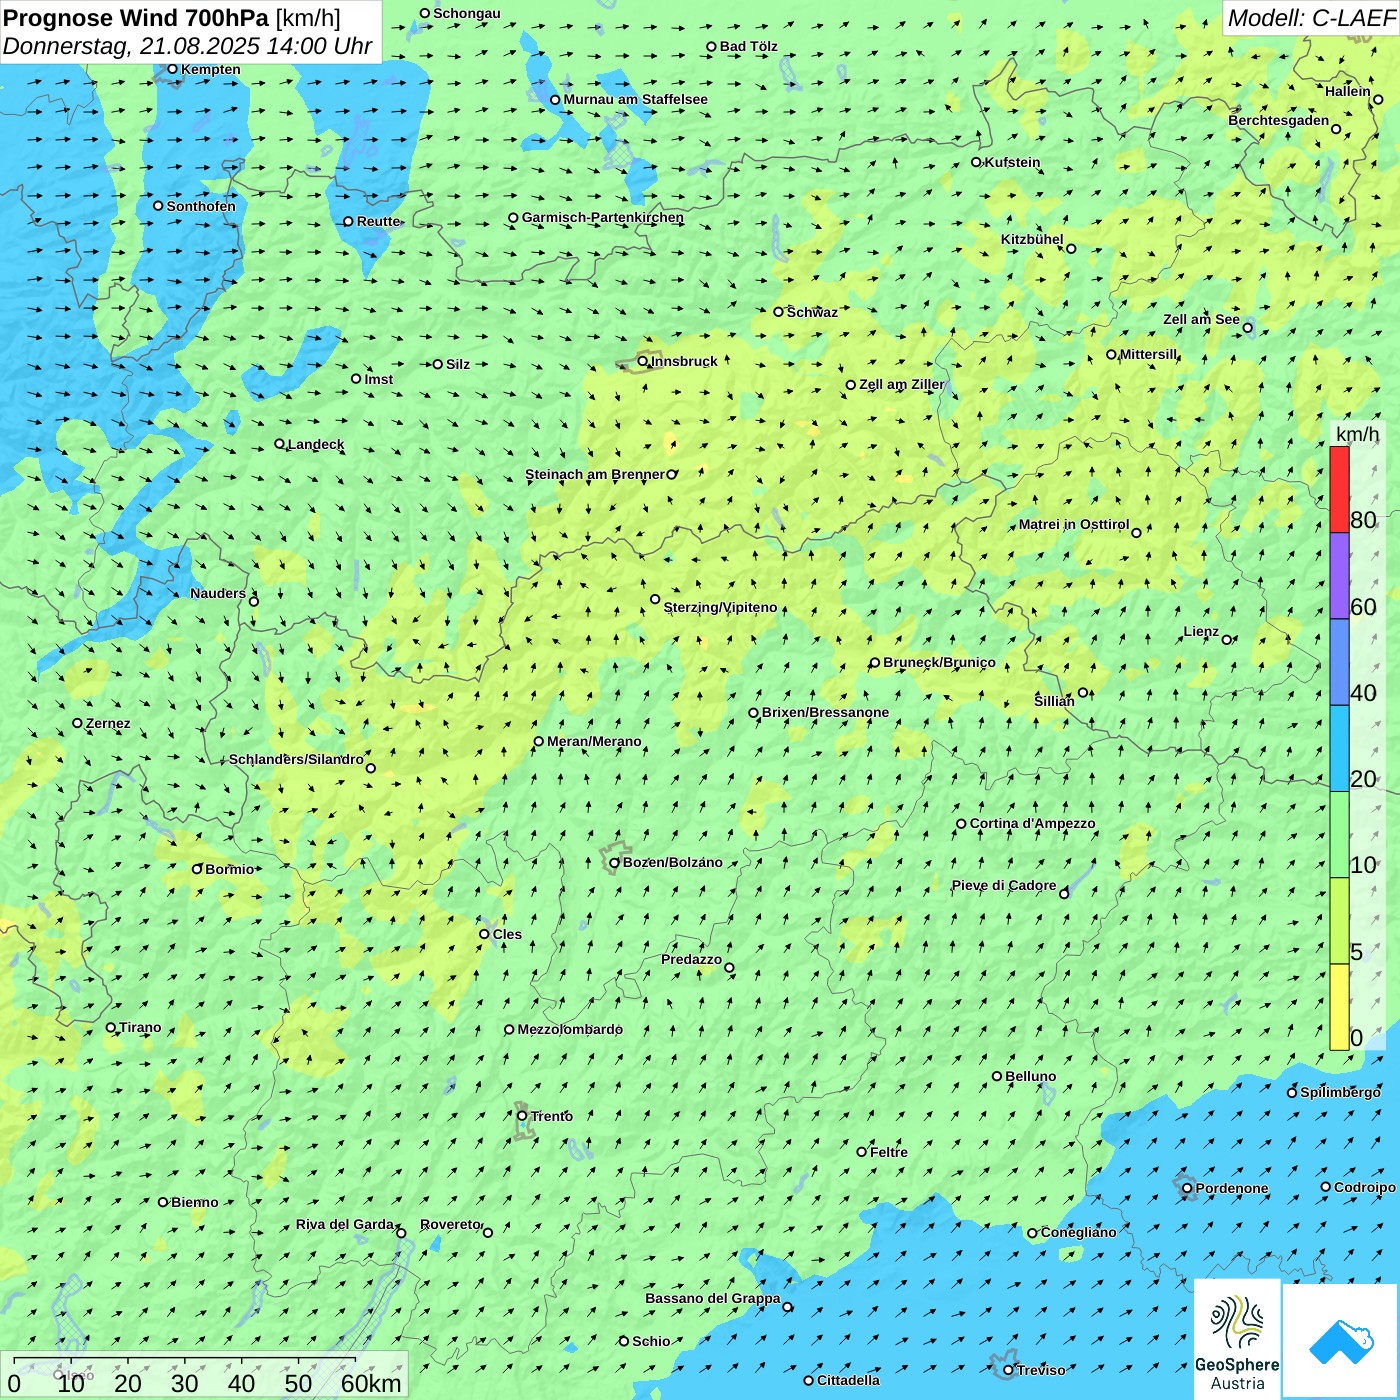Click the Berchtesgaden label

1279,120
